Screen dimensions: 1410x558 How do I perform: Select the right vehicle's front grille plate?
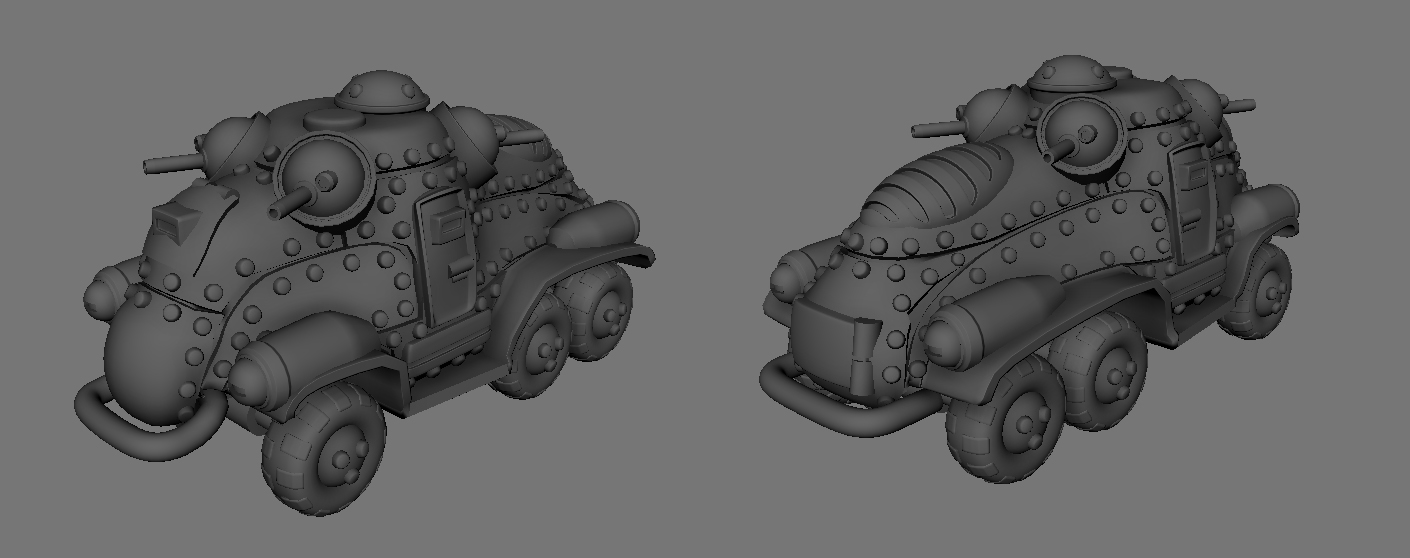[833, 346]
